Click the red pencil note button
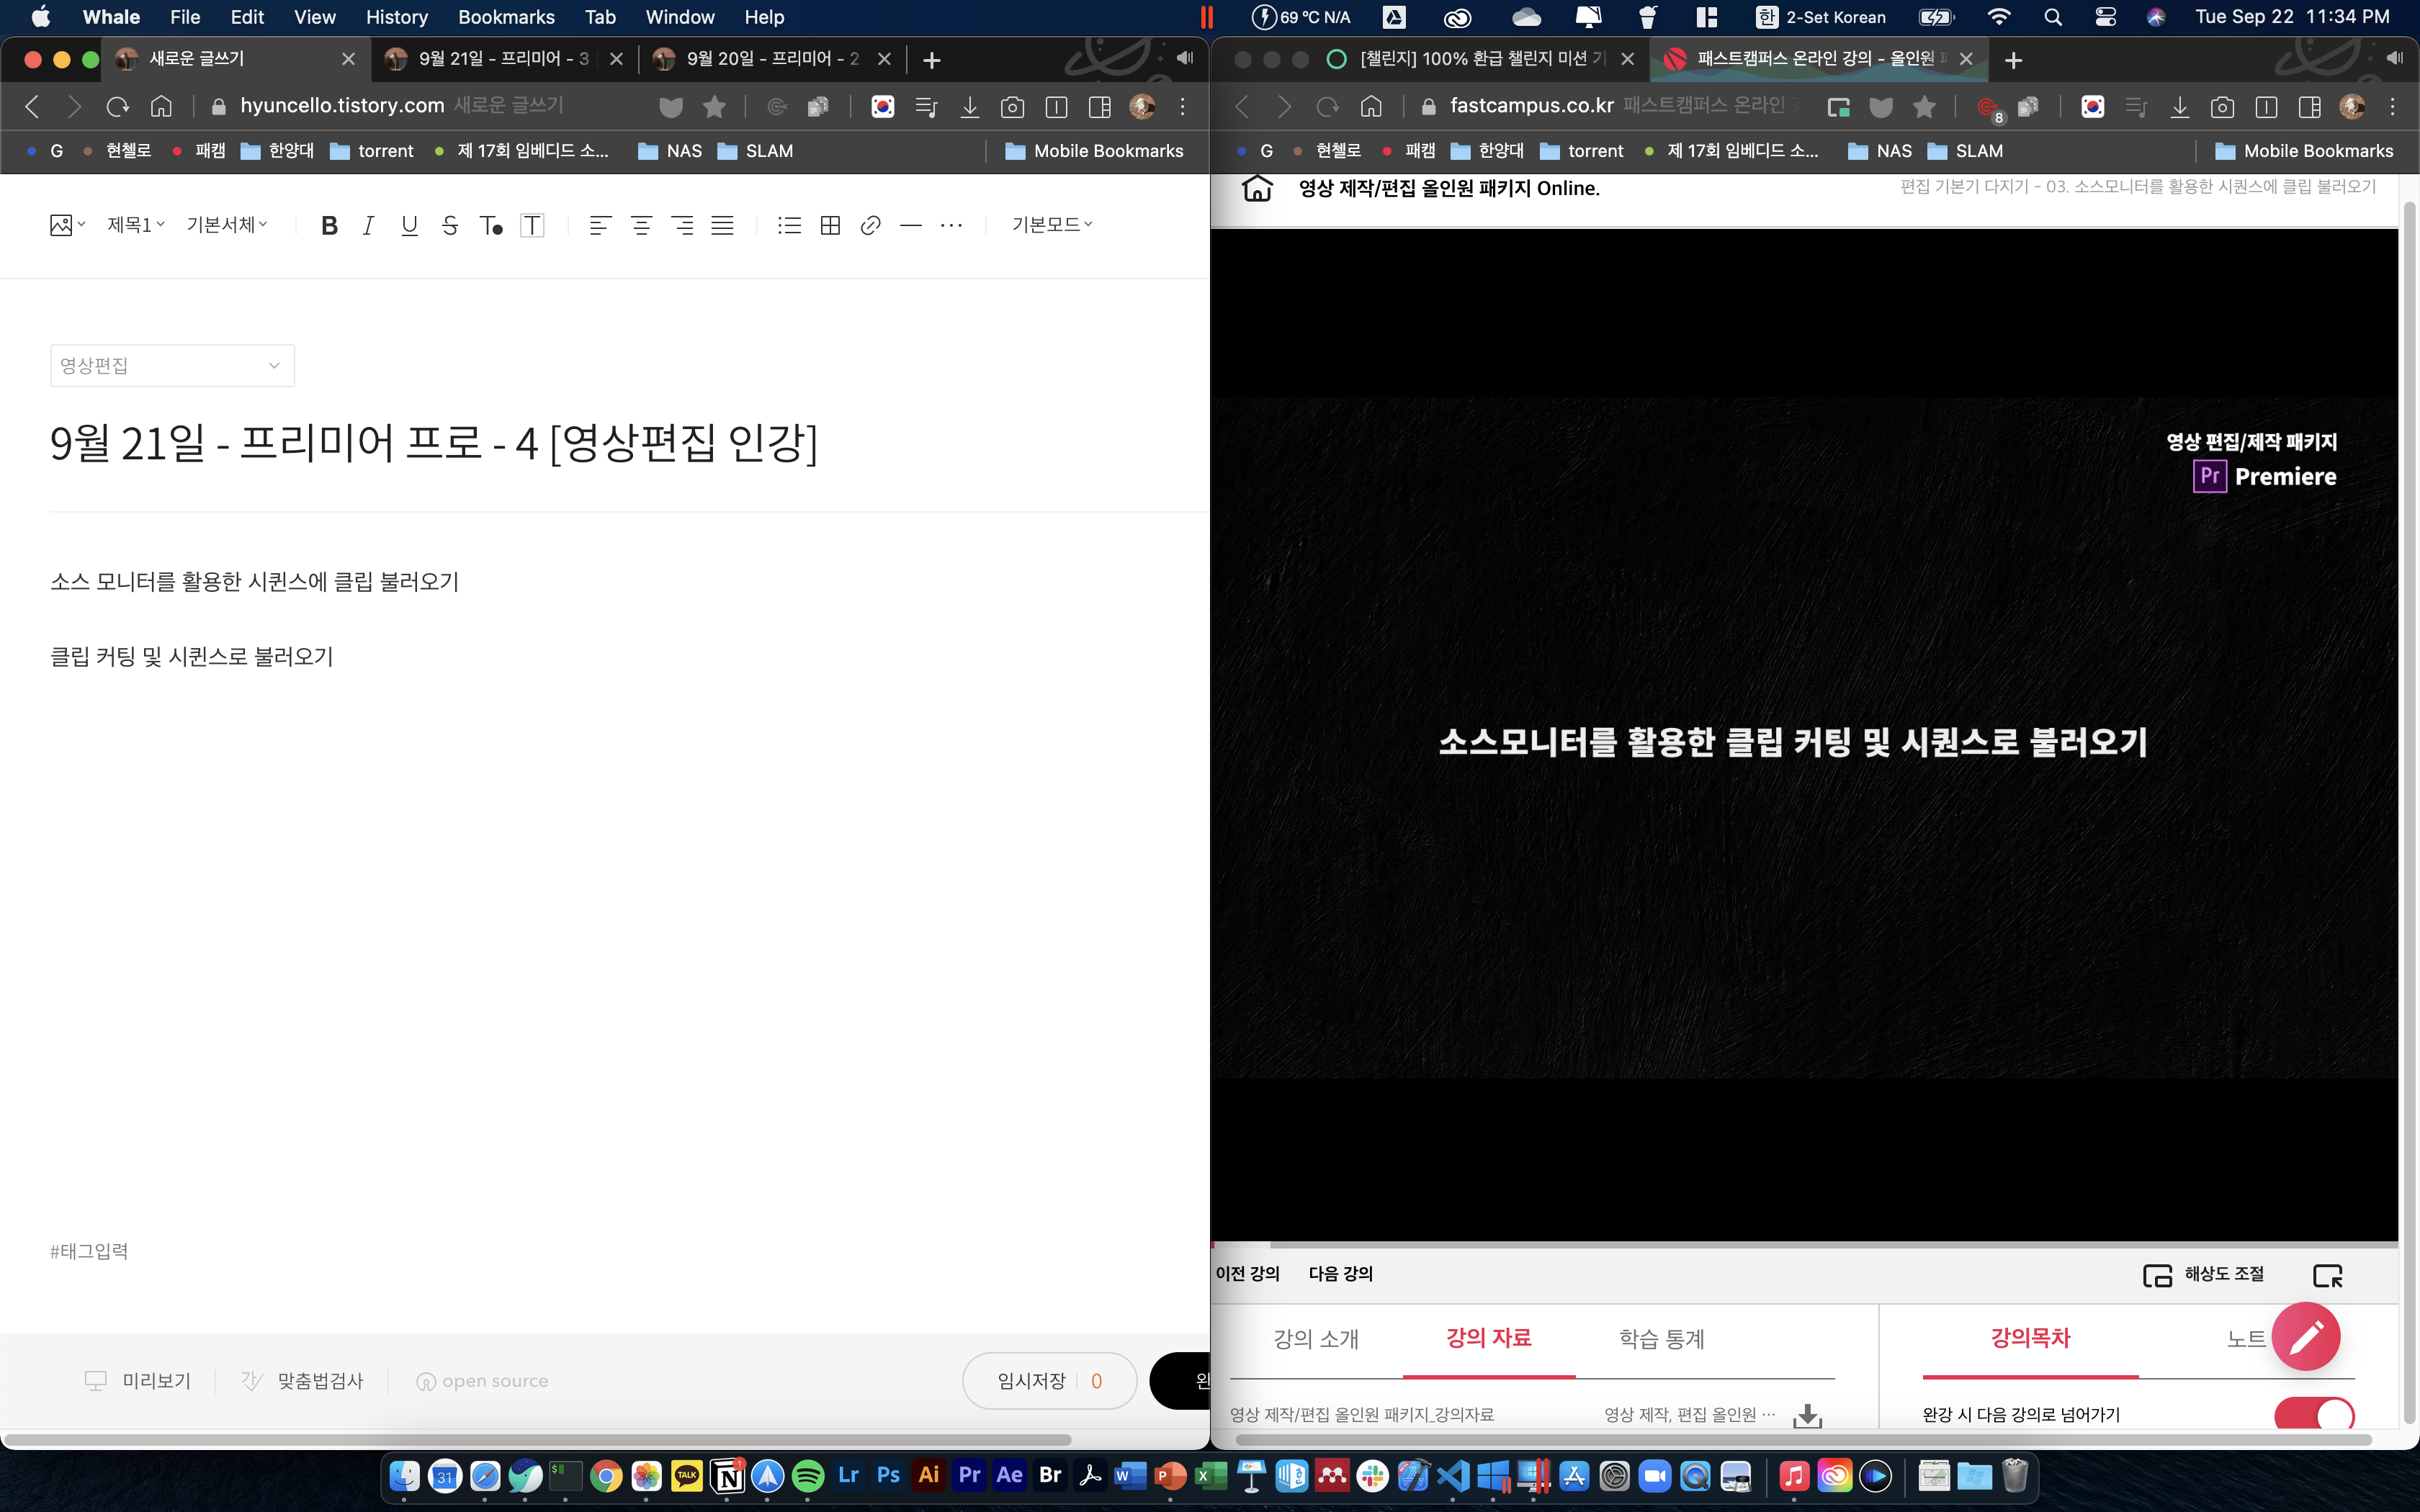The height and width of the screenshot is (1512, 2420). coord(2305,1336)
